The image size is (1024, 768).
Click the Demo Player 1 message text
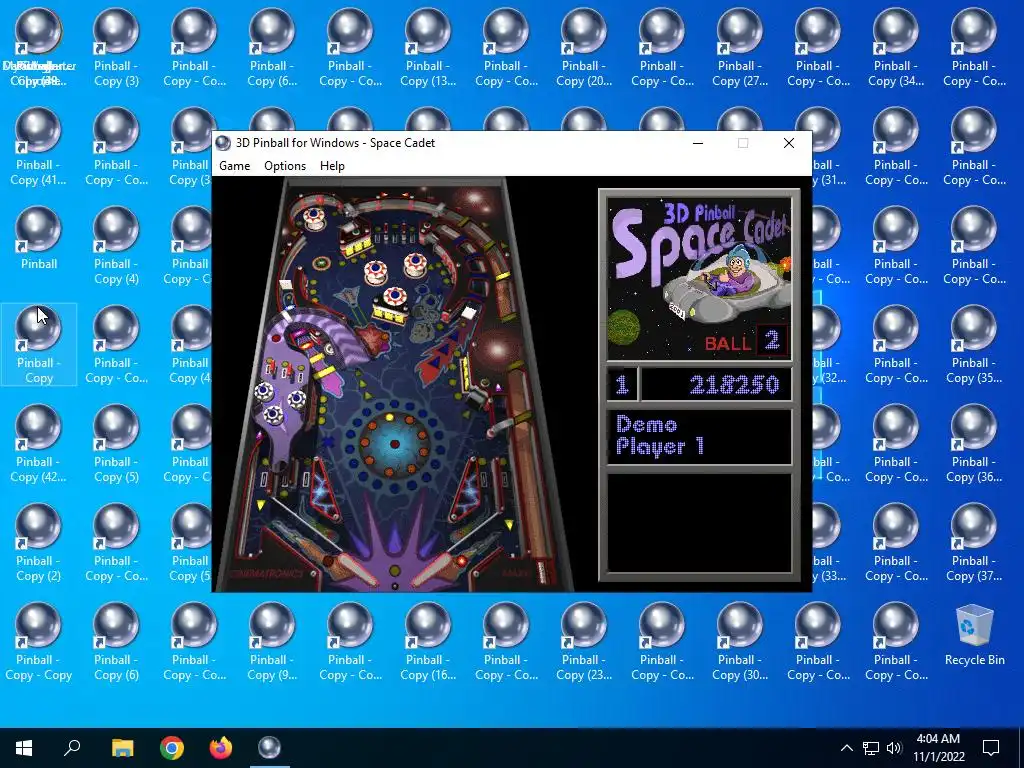[x=660, y=436]
